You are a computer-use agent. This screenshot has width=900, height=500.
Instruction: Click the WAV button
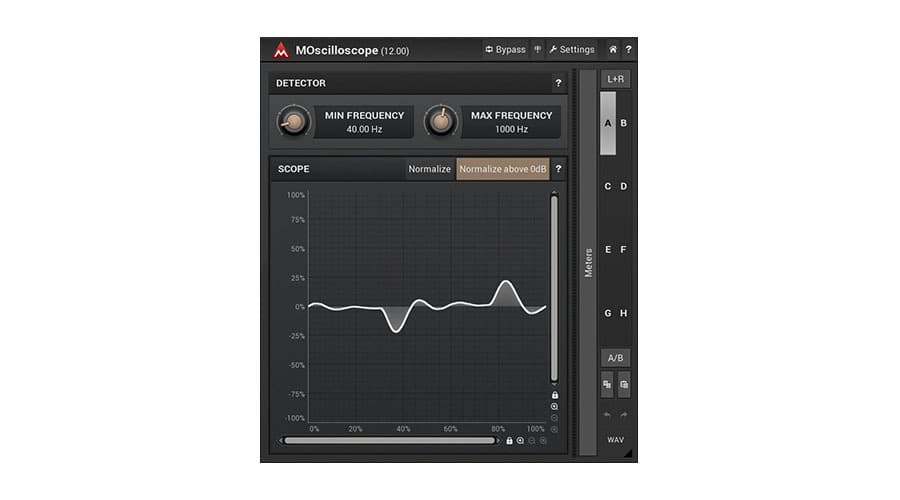615,440
